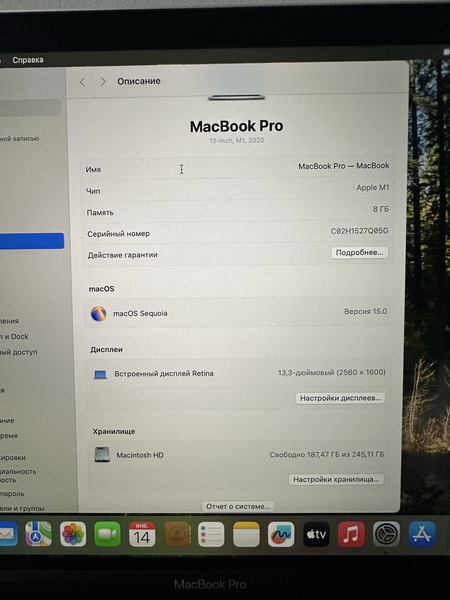Open Настройки дисплеев button

click(x=340, y=398)
